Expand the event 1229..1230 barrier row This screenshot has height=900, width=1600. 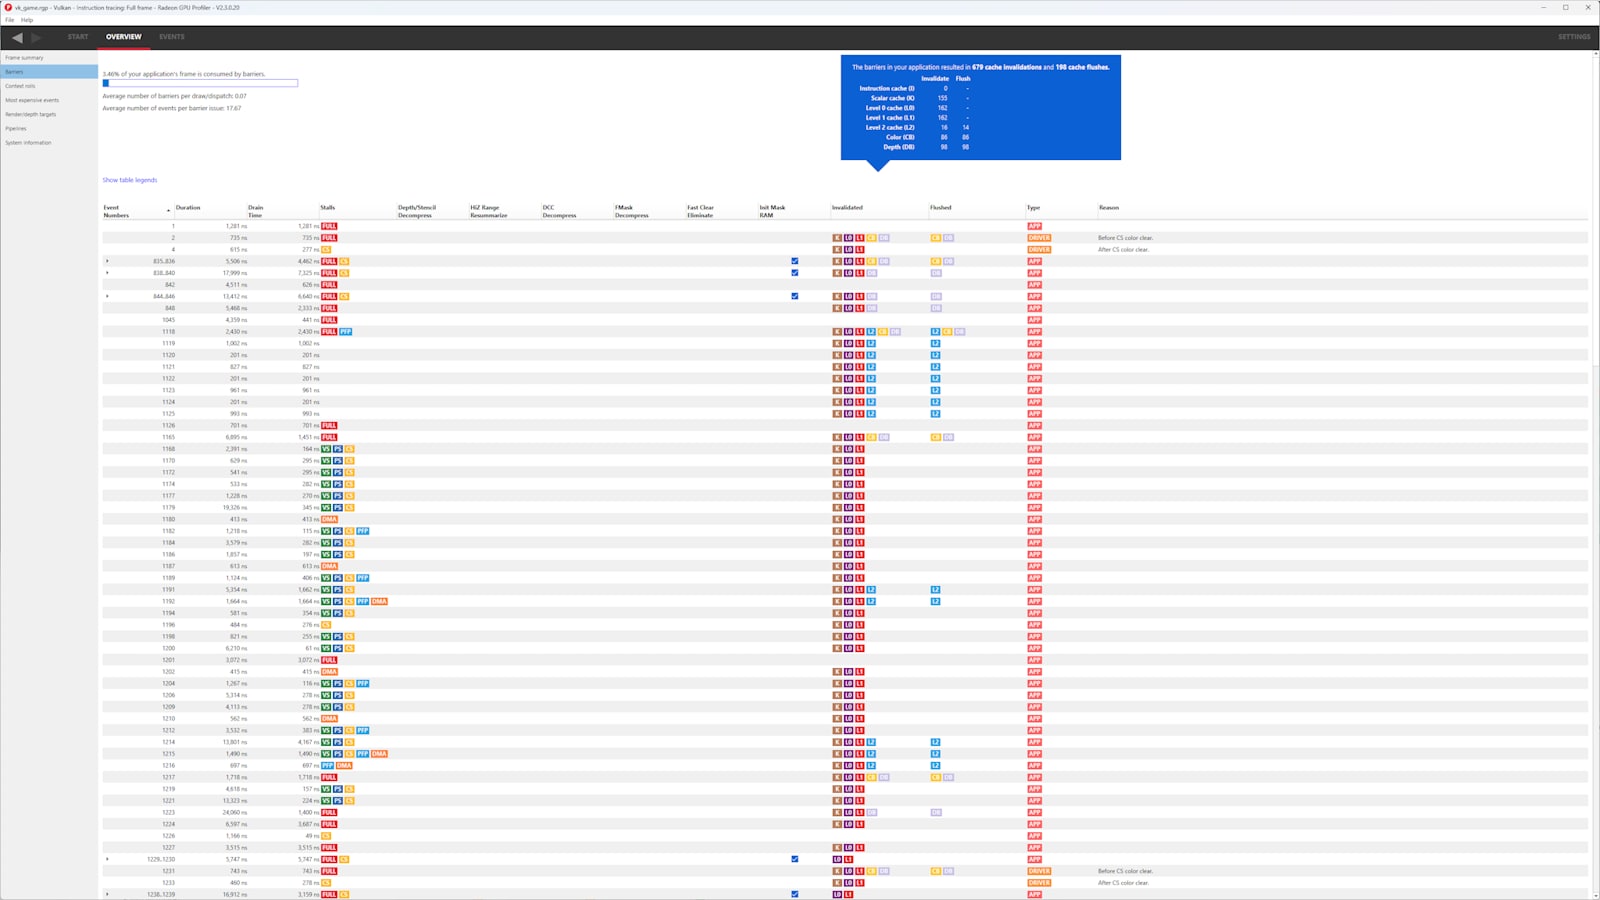(107, 859)
